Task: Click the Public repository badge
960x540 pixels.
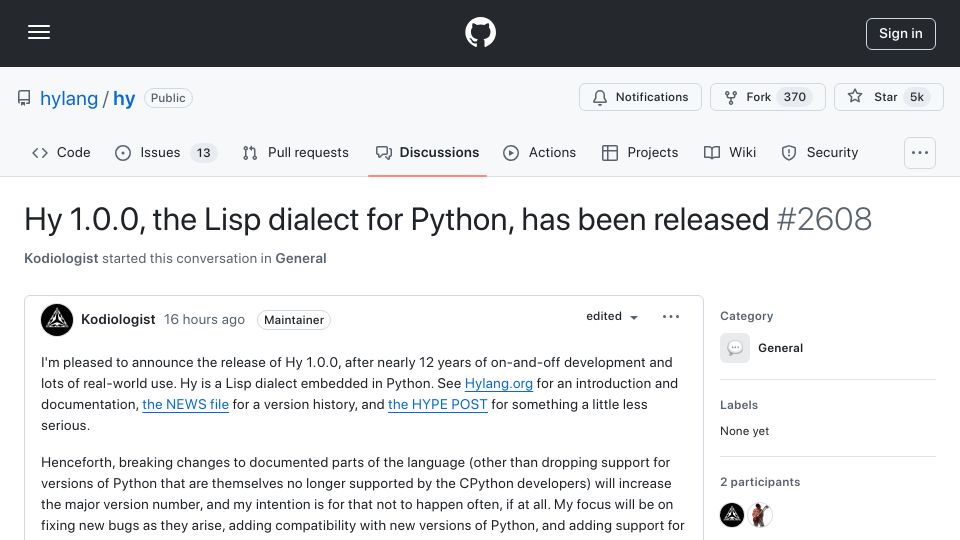Action: (168, 98)
